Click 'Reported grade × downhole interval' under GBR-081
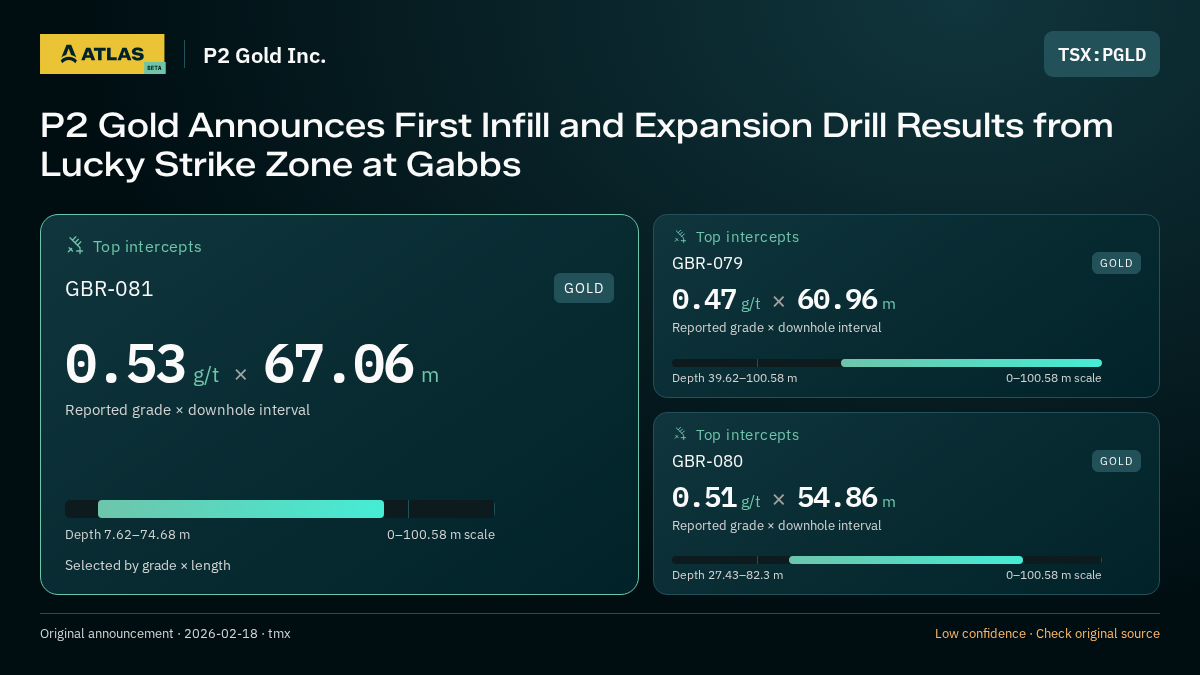Screen dimensions: 1200x675 (x=187, y=410)
